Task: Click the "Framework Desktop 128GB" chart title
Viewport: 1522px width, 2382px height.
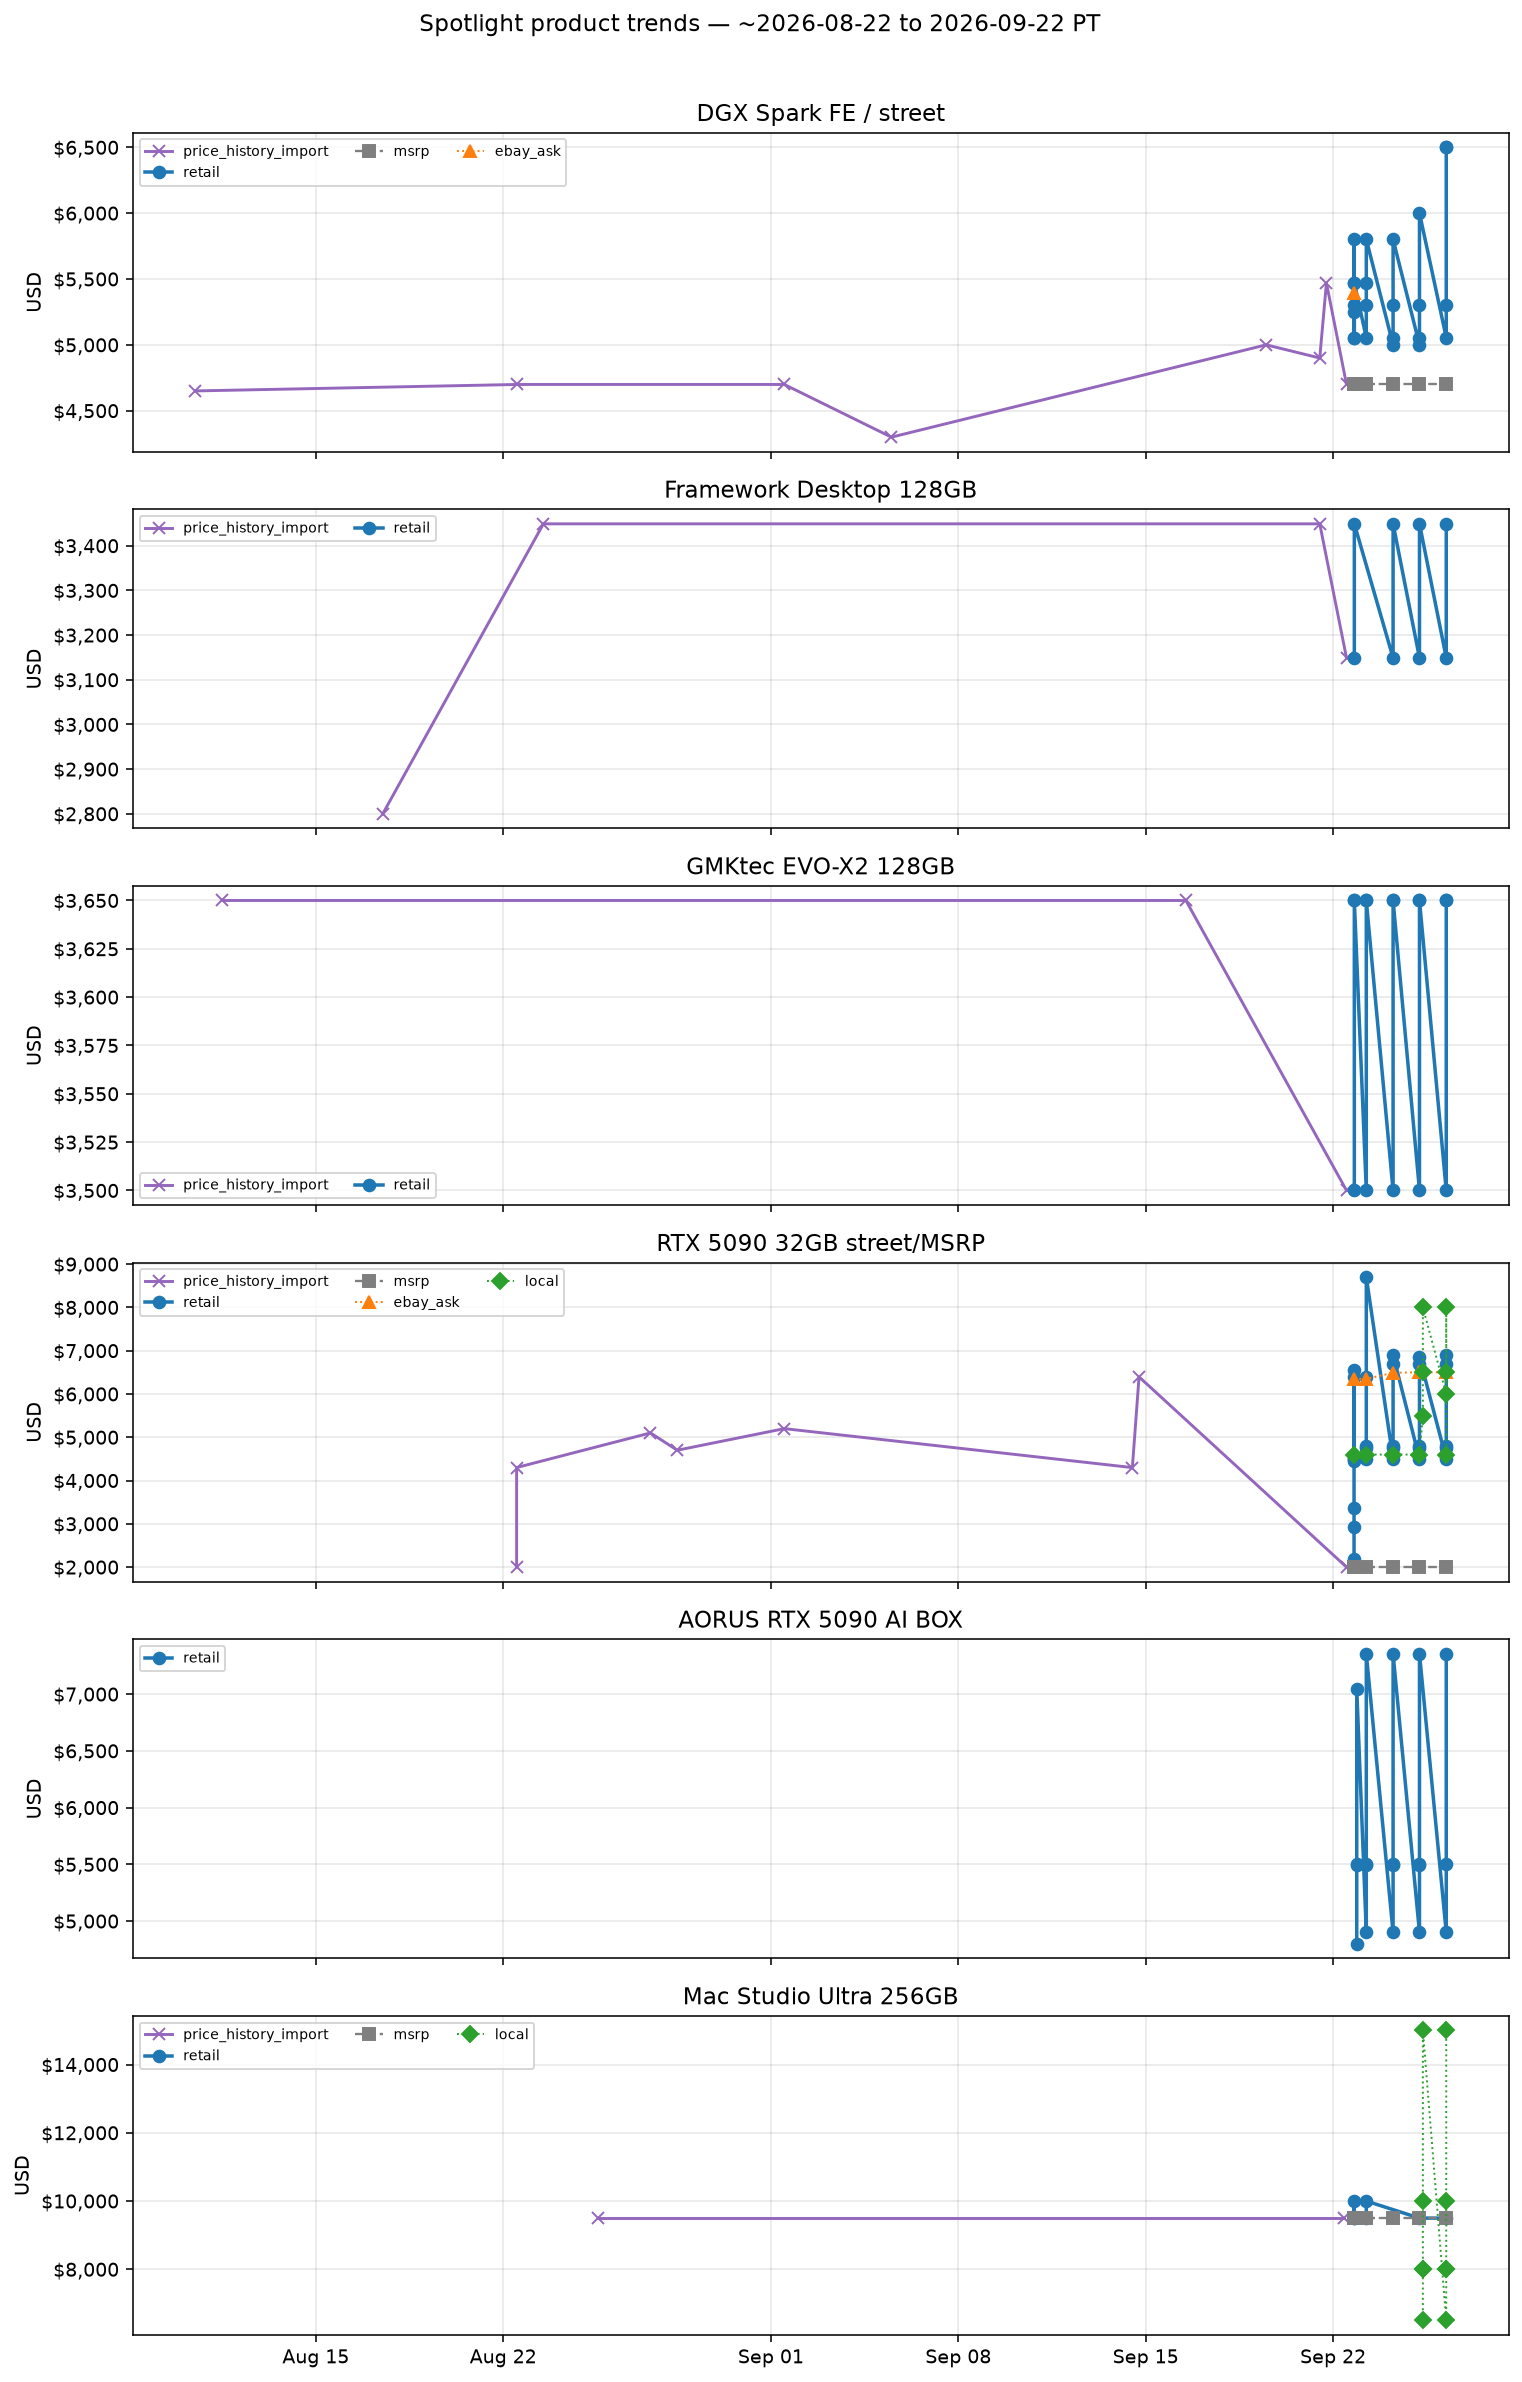Action: pos(820,490)
